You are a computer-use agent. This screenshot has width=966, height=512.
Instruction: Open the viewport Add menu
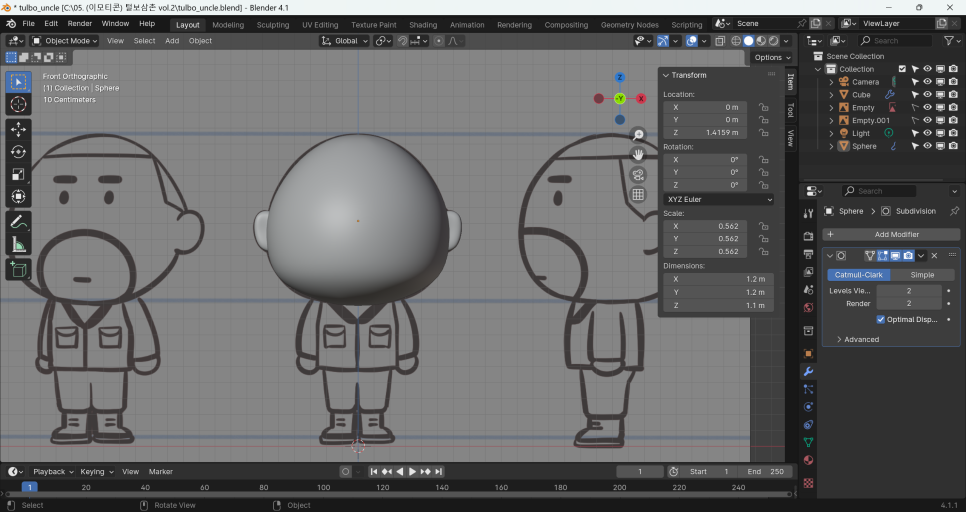tap(172, 41)
